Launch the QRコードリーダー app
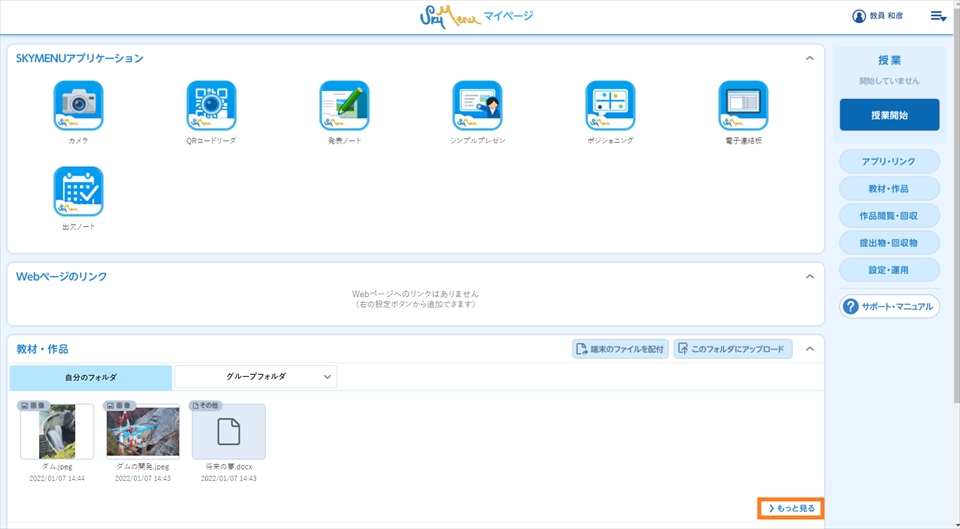Viewport: 960px width, 529px height. 211,106
